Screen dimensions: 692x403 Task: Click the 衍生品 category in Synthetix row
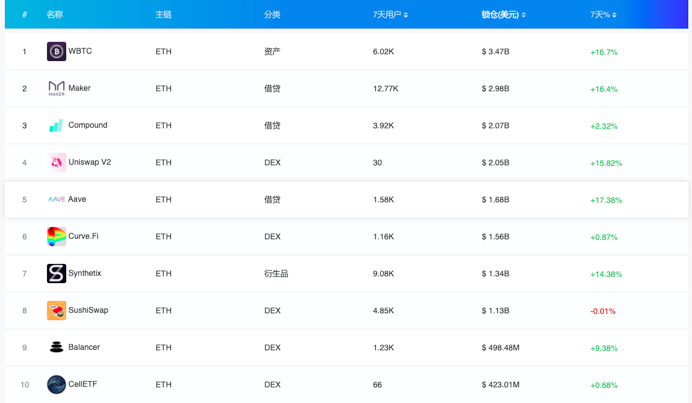(276, 274)
